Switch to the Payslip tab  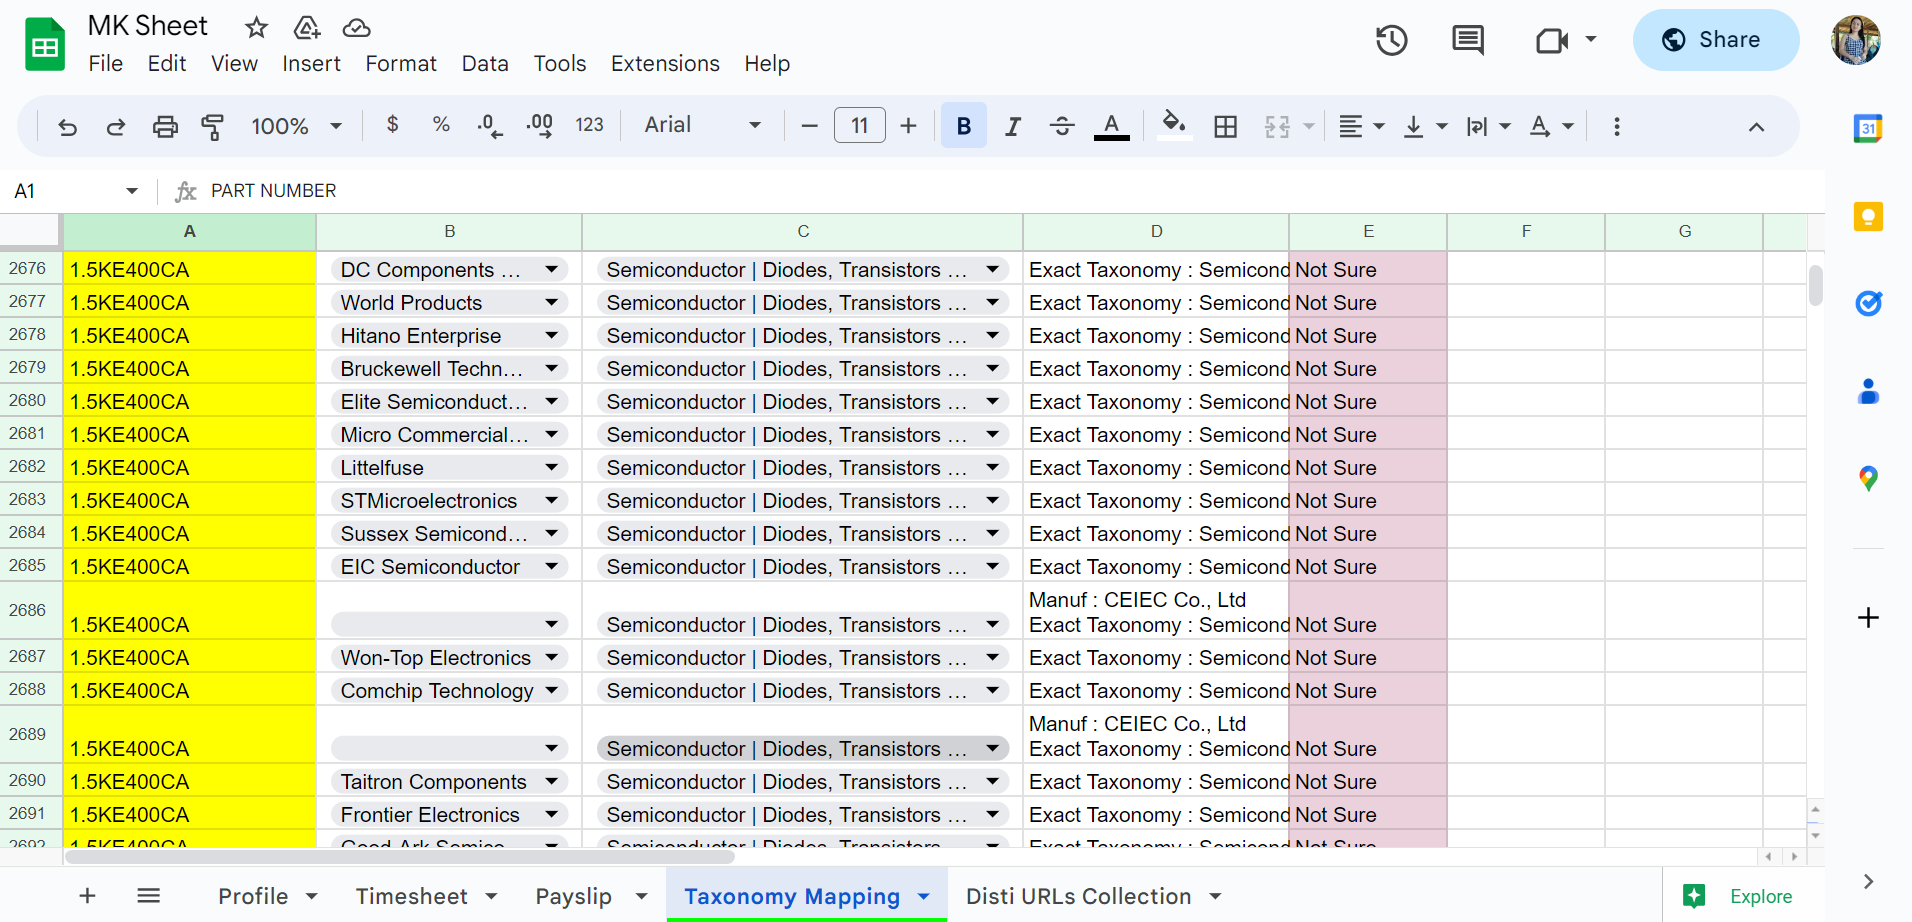click(574, 897)
